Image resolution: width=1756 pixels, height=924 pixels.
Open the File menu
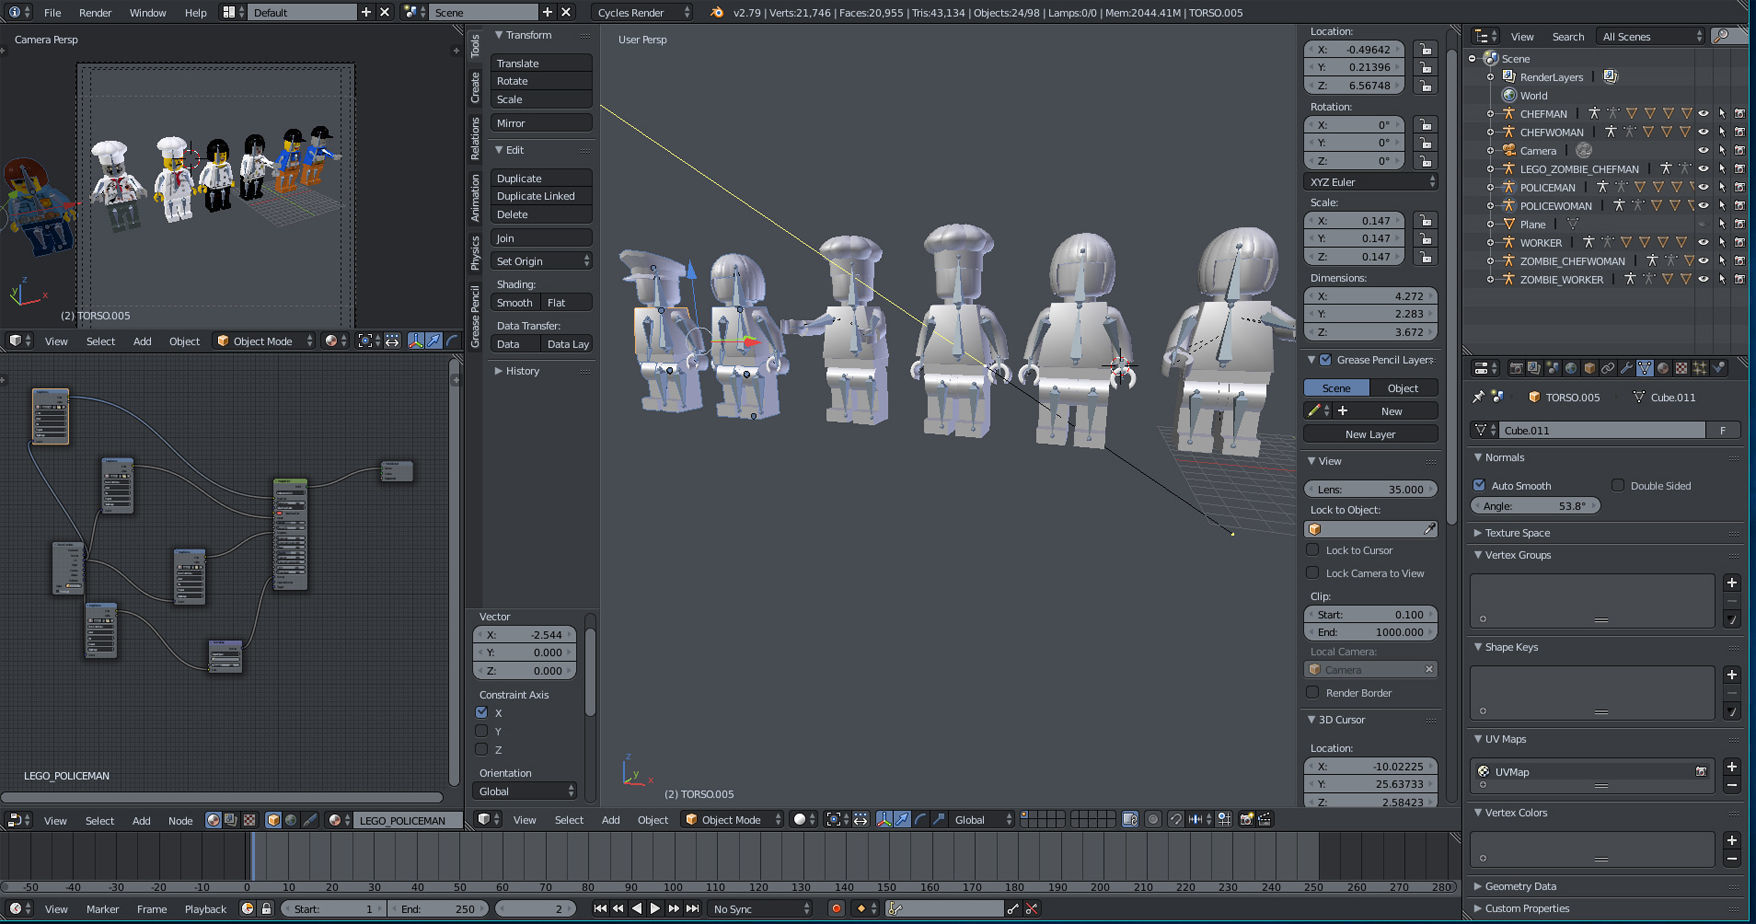click(52, 12)
